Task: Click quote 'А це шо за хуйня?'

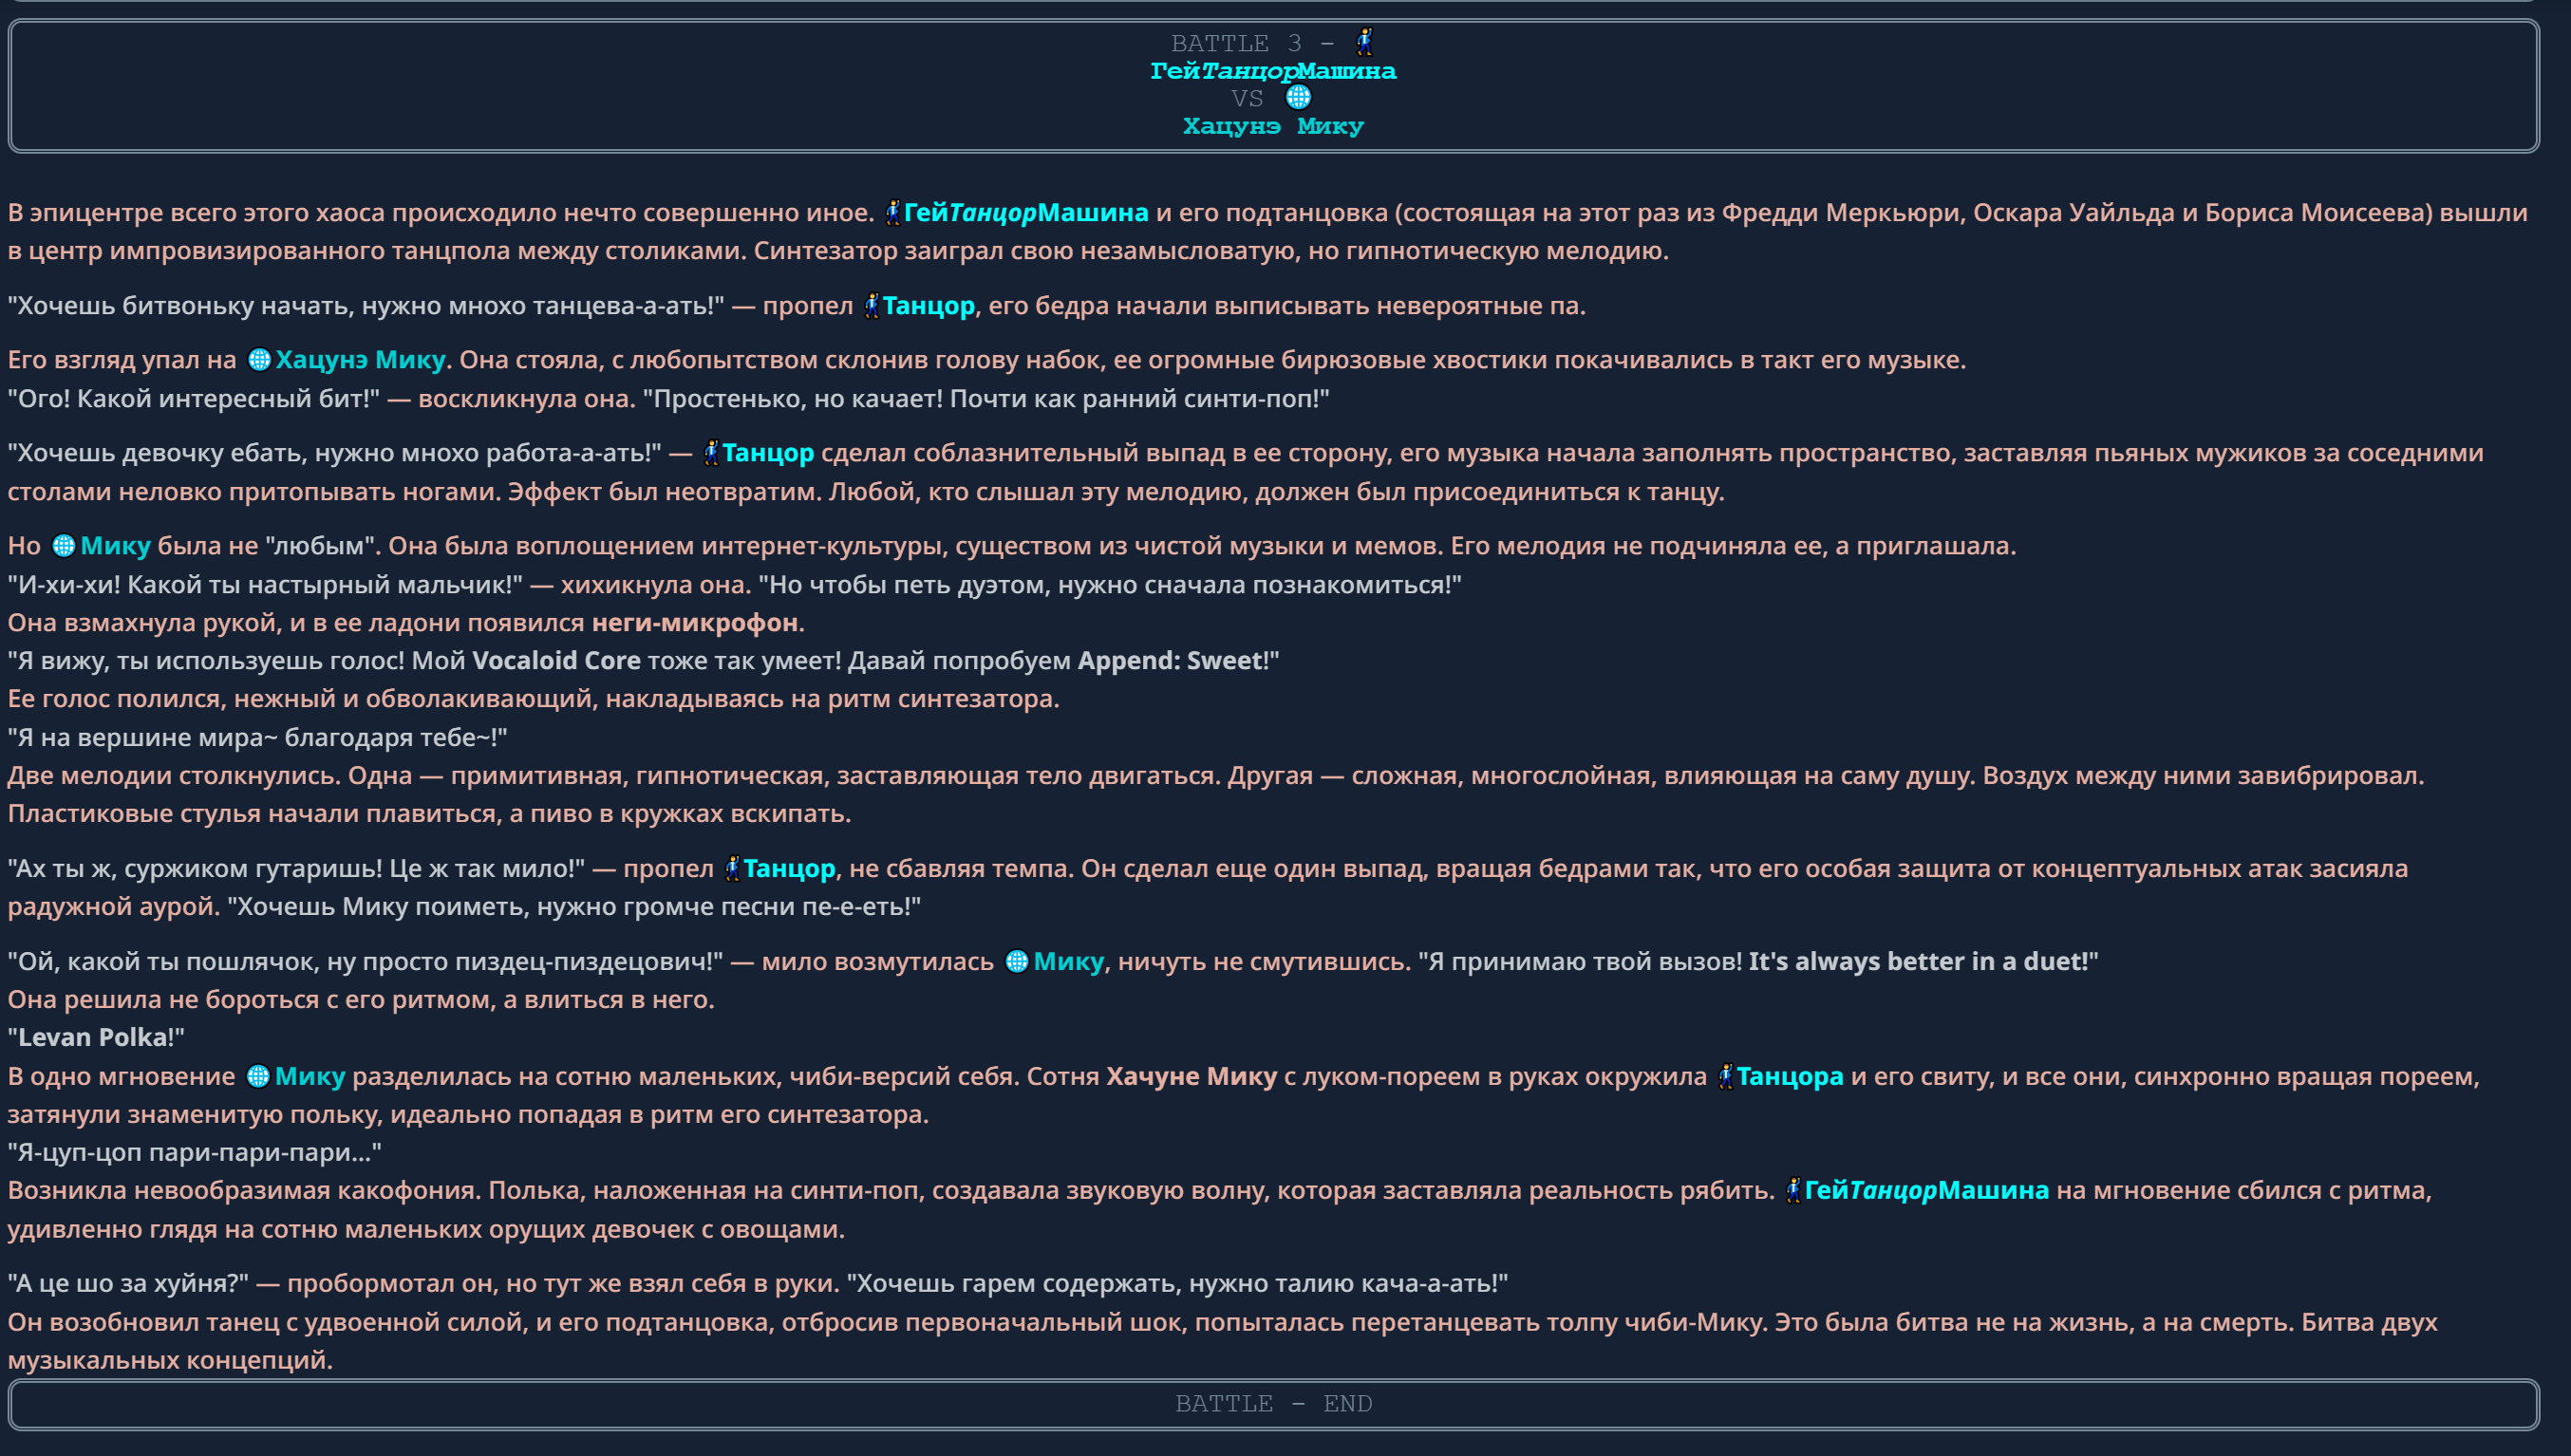Action: pyautogui.click(x=128, y=1284)
